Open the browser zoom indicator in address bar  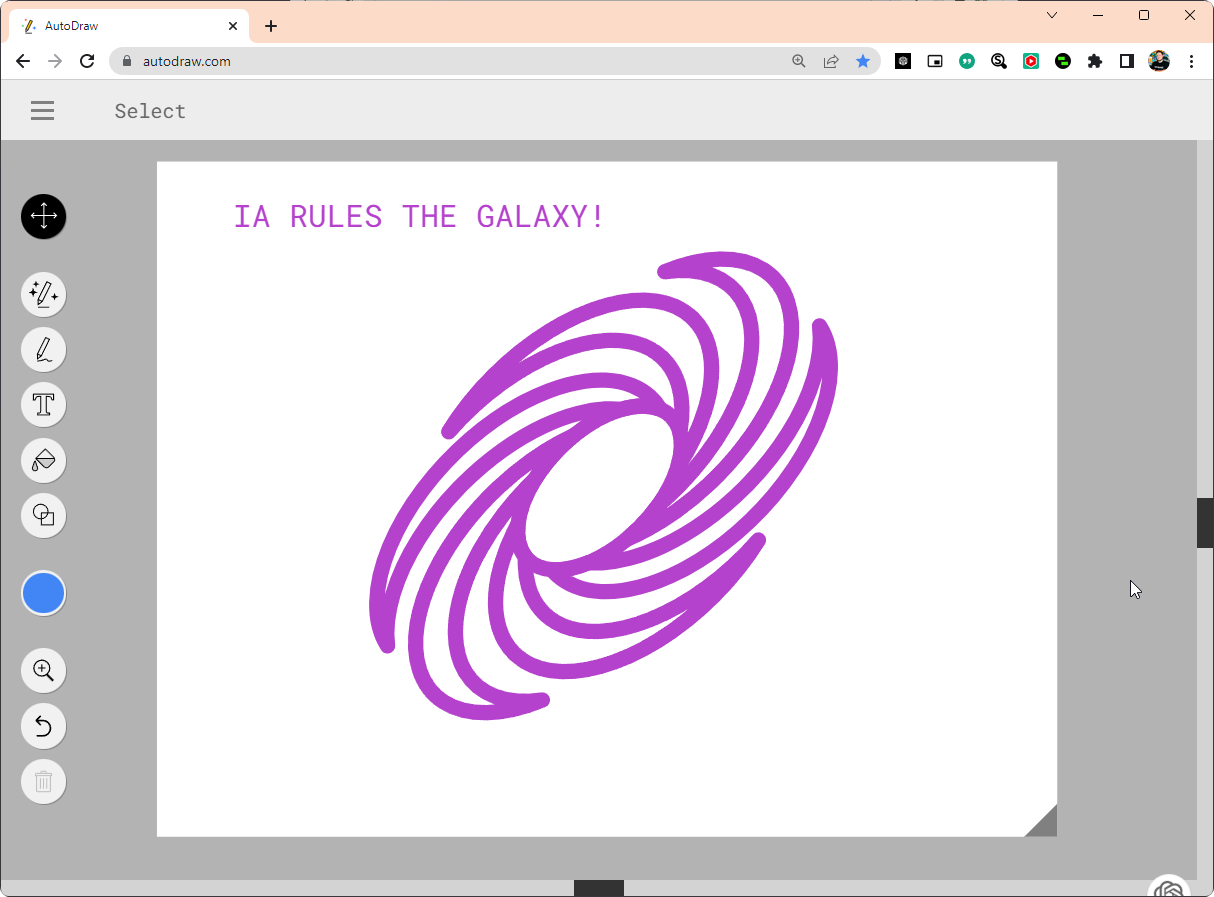pyautogui.click(x=799, y=61)
